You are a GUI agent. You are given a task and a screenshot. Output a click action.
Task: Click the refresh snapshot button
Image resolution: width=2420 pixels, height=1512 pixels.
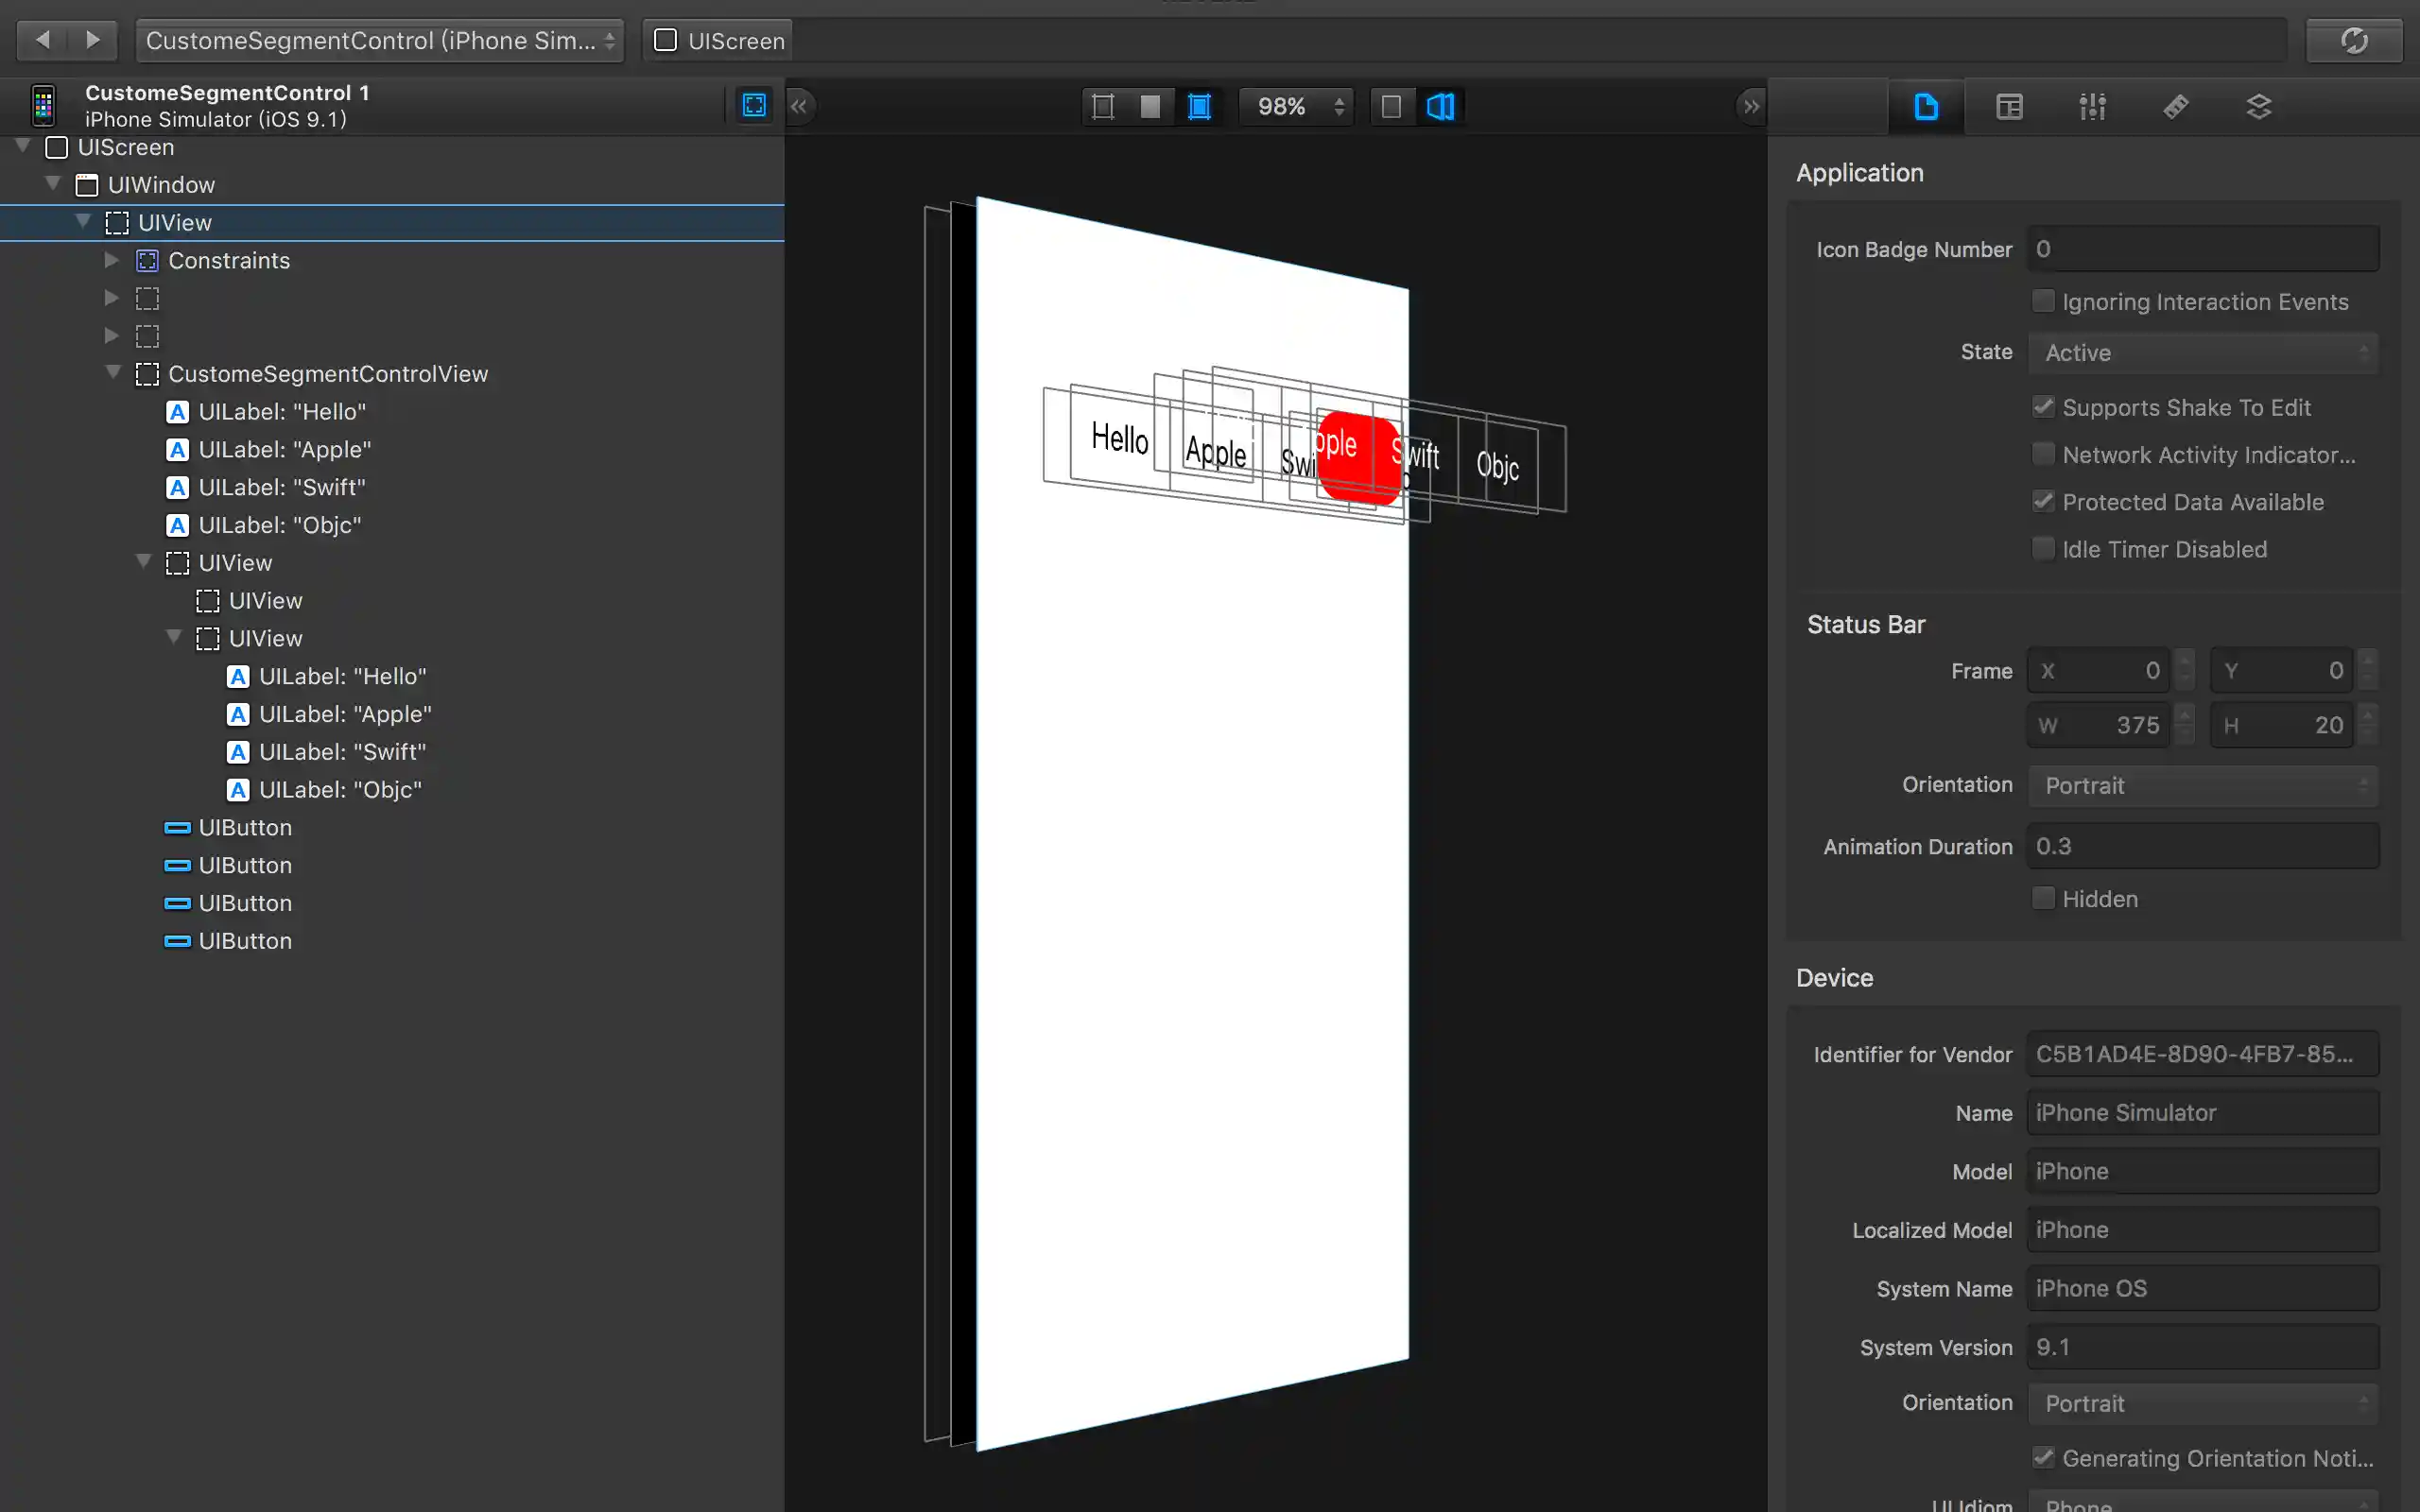pos(2353,41)
